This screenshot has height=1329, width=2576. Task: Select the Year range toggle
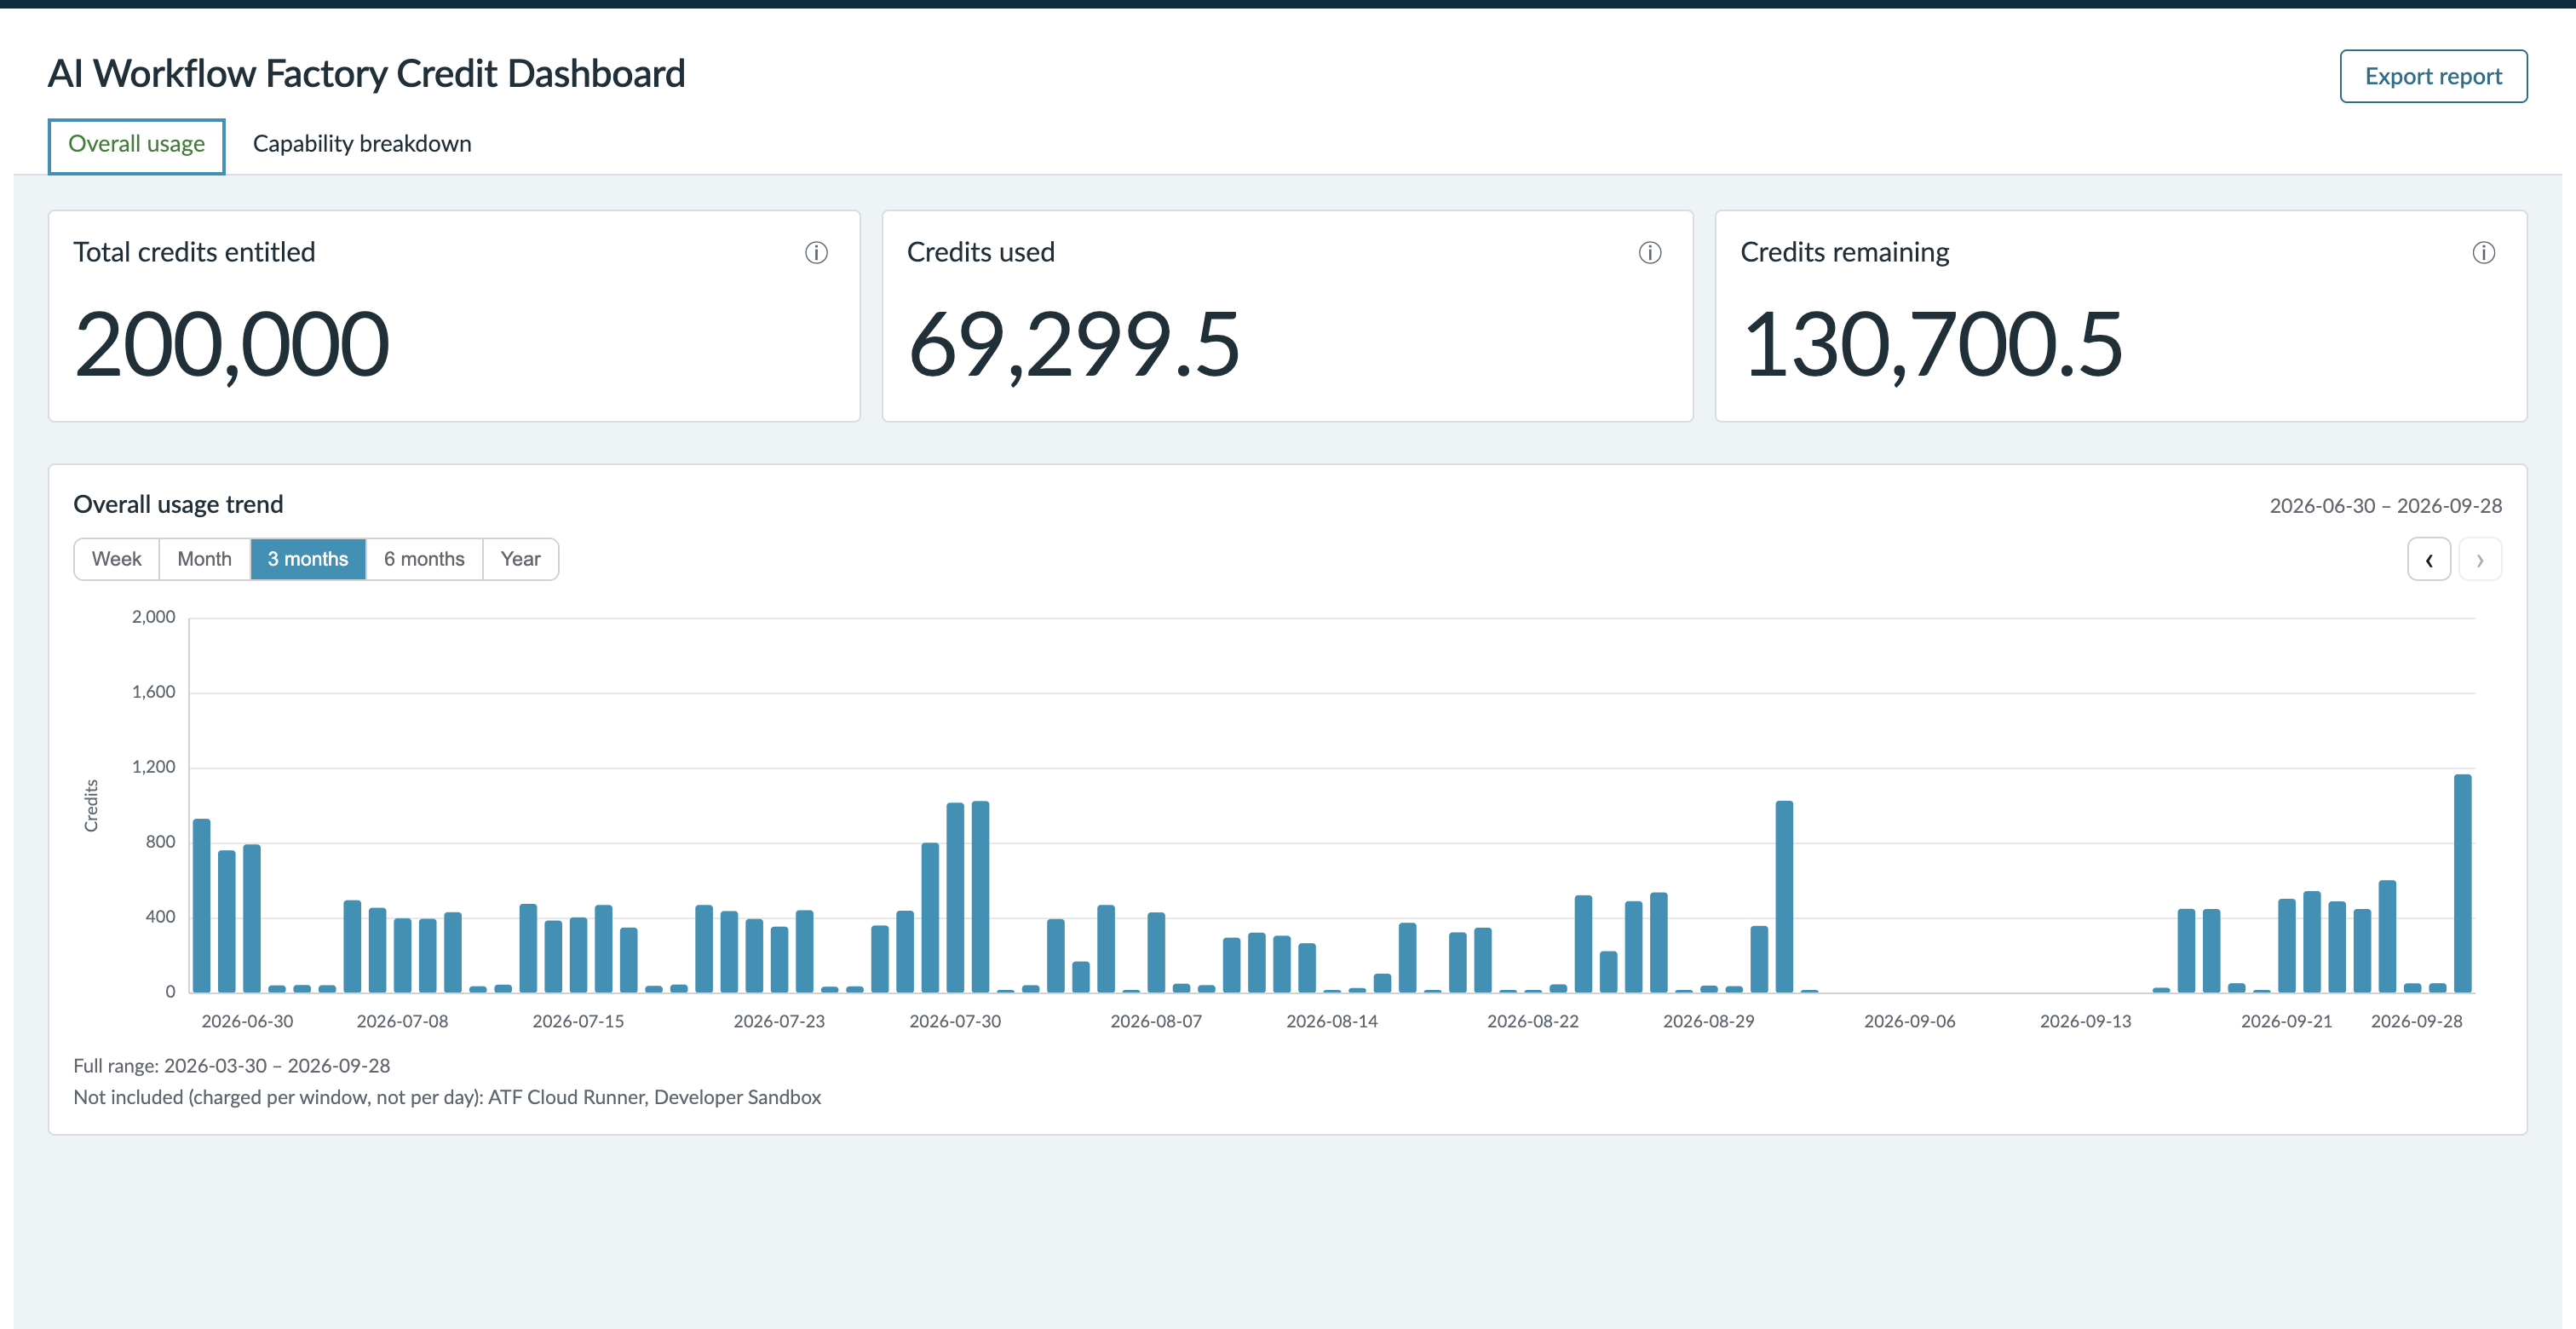pyautogui.click(x=520, y=559)
